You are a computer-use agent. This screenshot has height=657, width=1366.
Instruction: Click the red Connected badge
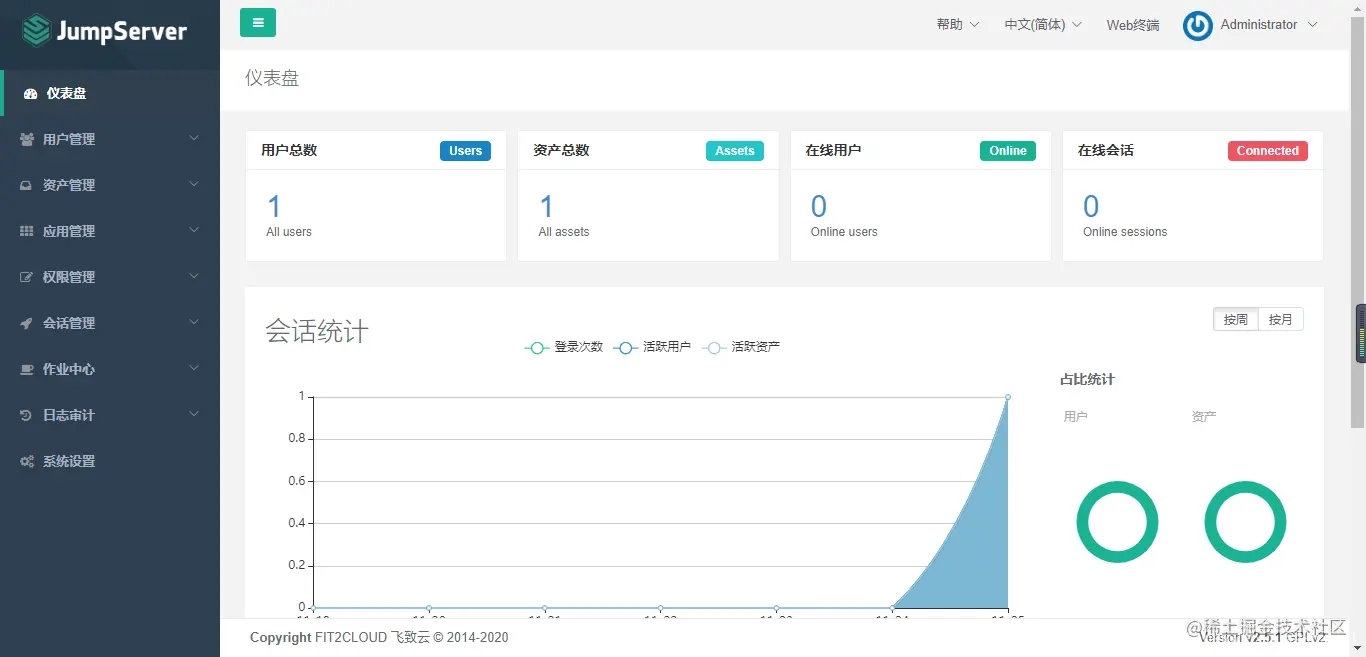coord(1268,151)
